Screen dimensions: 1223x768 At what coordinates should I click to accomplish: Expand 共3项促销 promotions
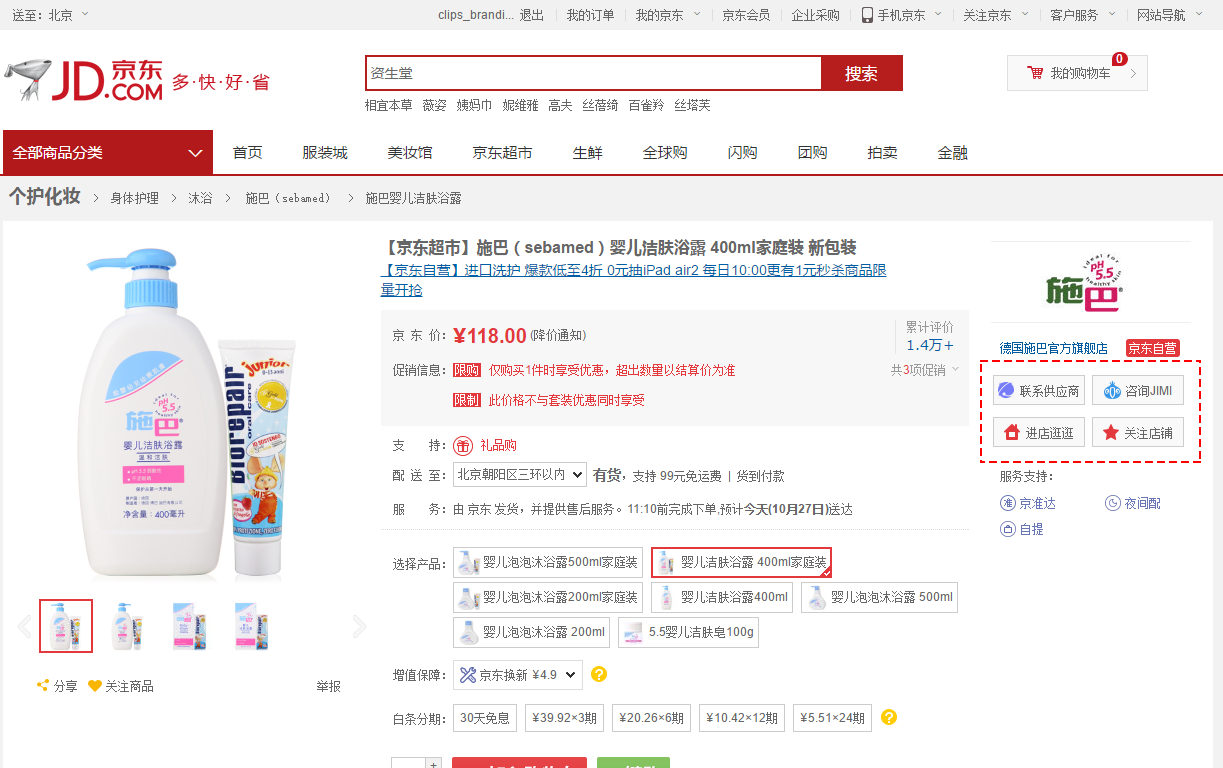[925, 370]
